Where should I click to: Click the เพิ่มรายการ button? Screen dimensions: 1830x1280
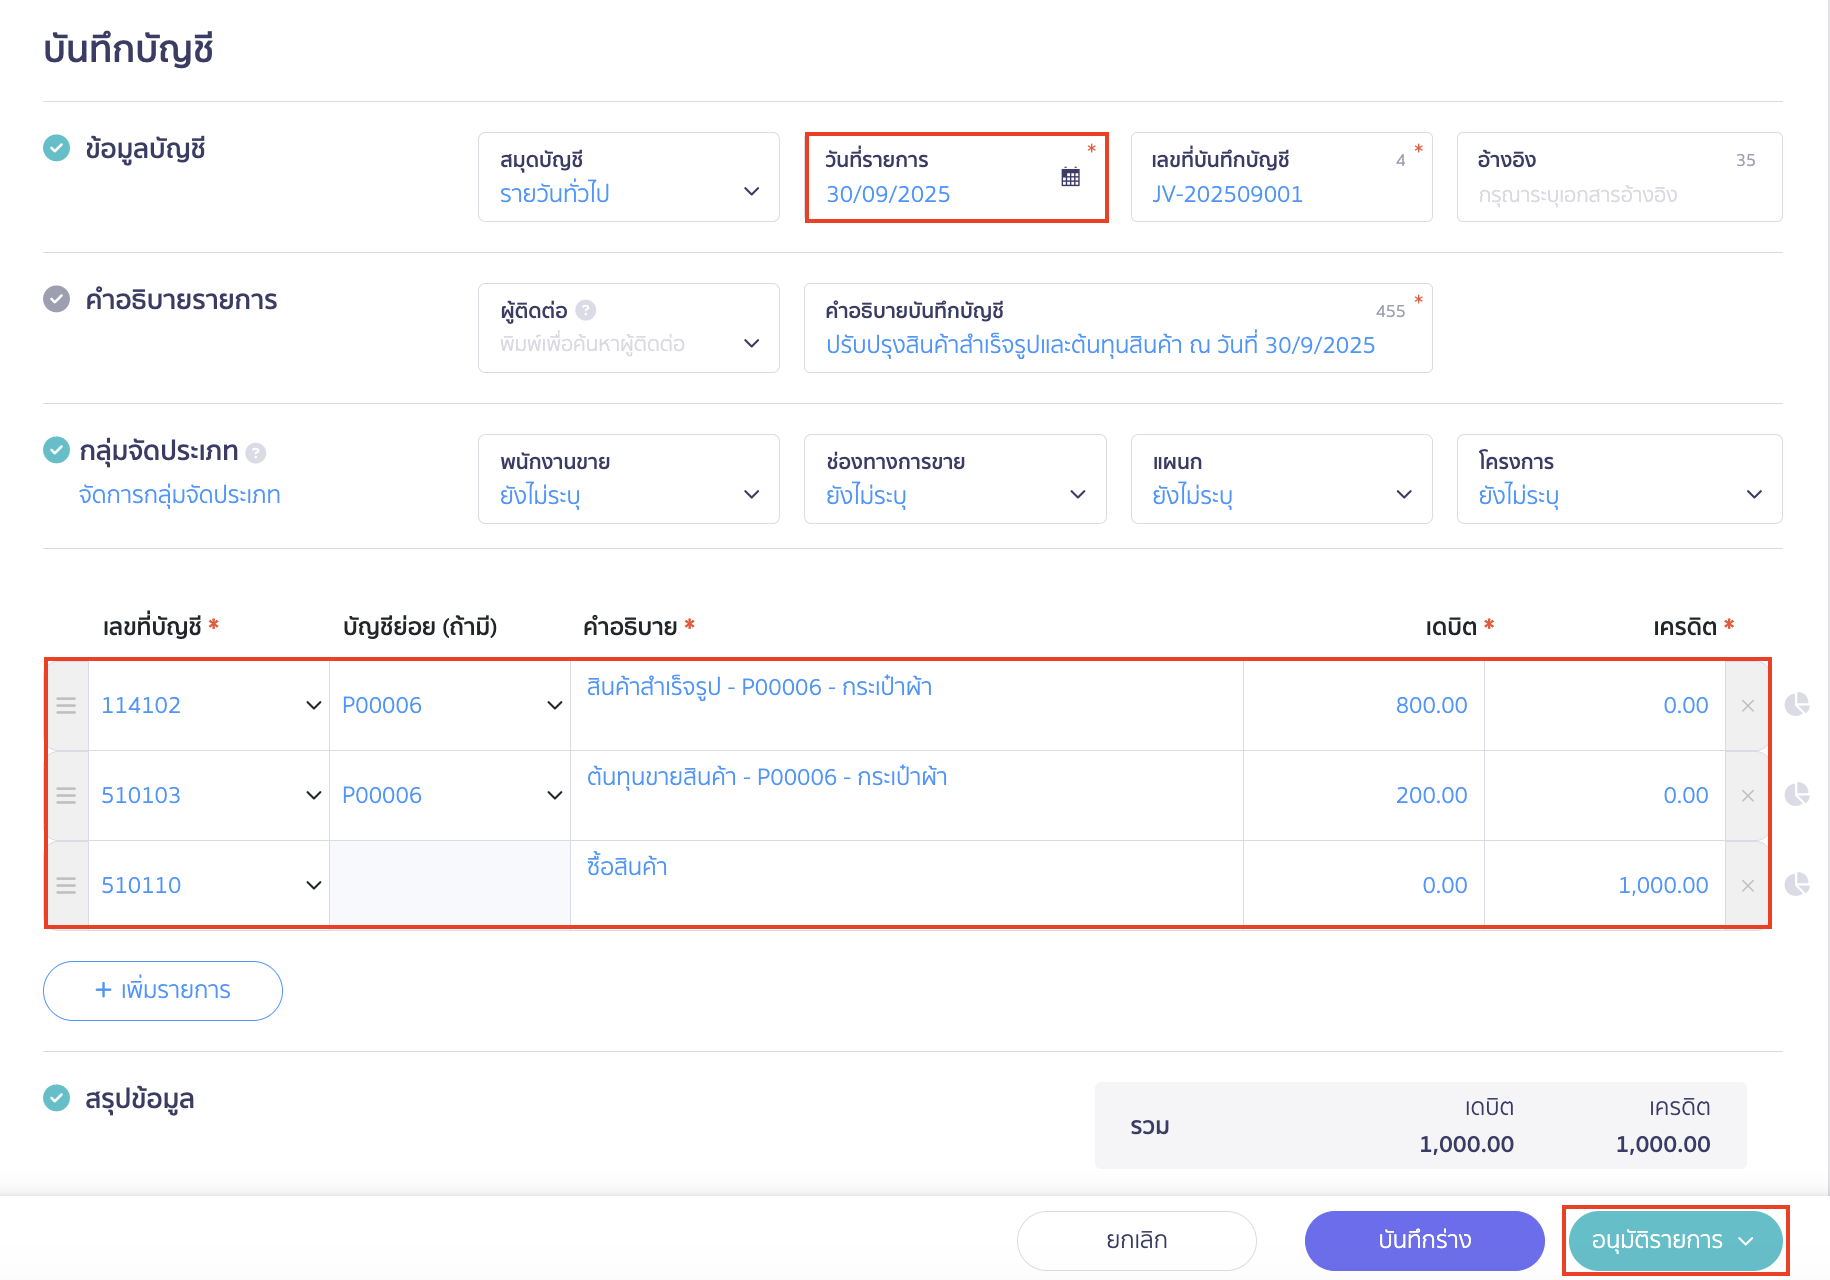coord(163,990)
